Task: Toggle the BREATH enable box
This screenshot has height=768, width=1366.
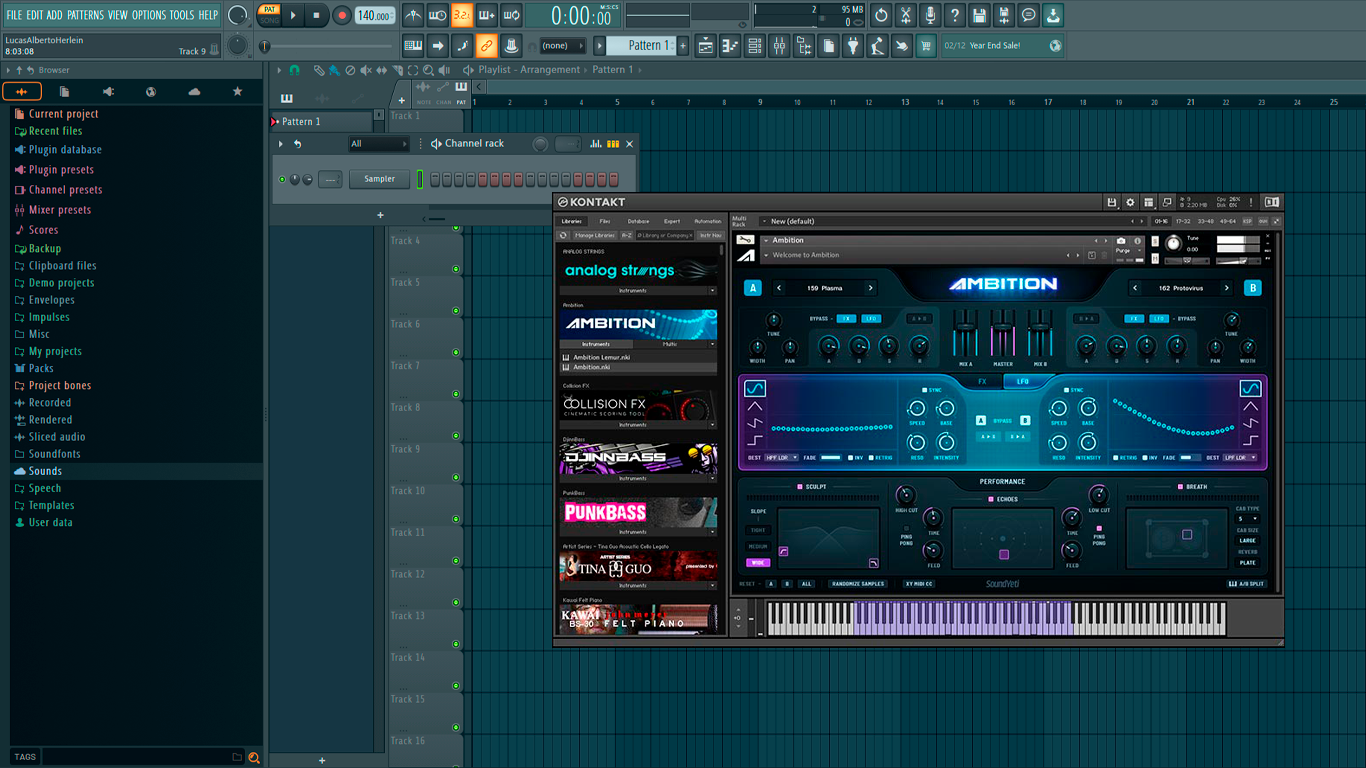Action: (x=1180, y=487)
